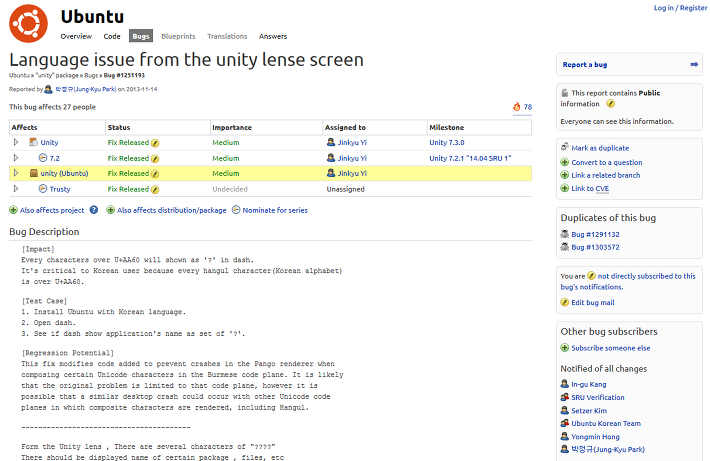This screenshot has height=461, width=710.
Task: Click the Bug Description heading
Action: point(44,231)
